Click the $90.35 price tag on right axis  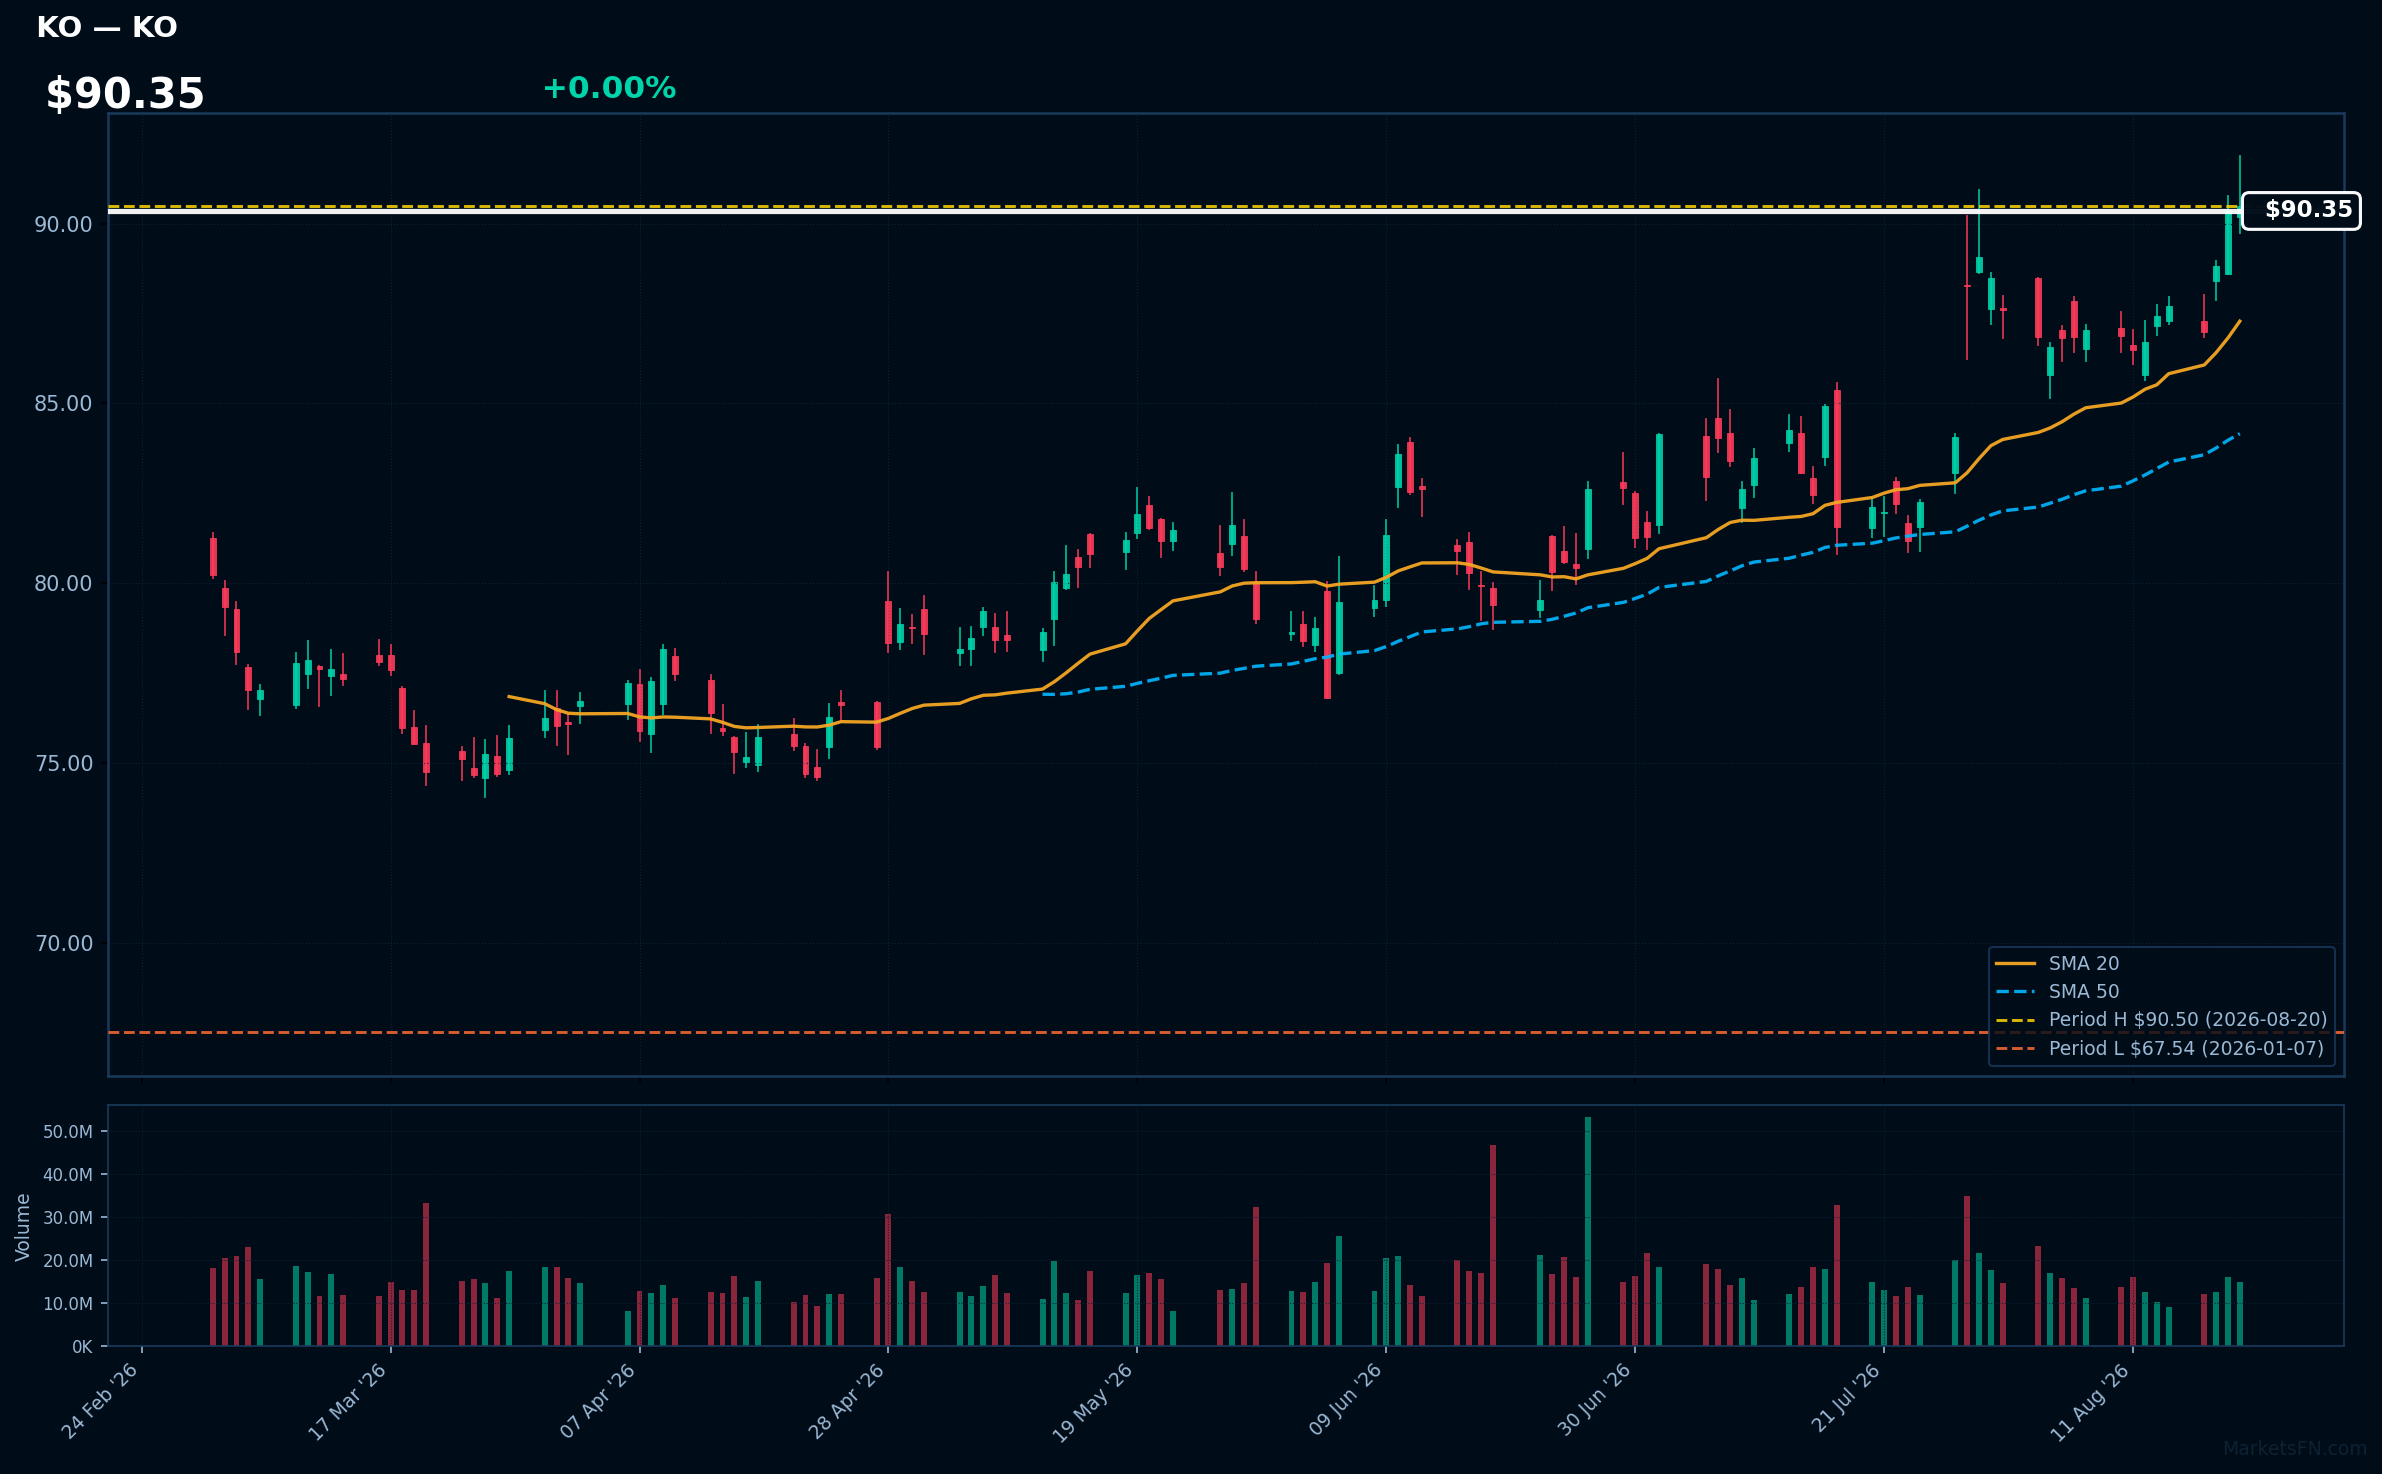coord(2301,210)
